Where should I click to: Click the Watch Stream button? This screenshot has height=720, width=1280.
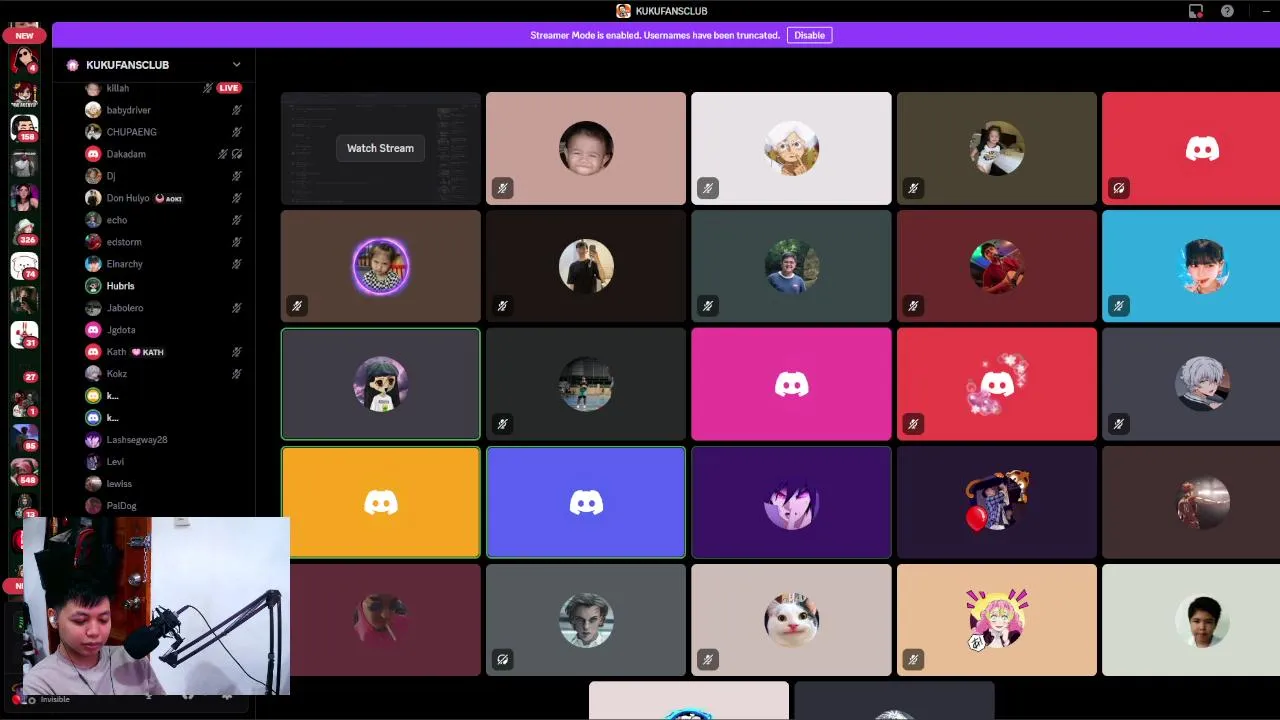coord(380,148)
